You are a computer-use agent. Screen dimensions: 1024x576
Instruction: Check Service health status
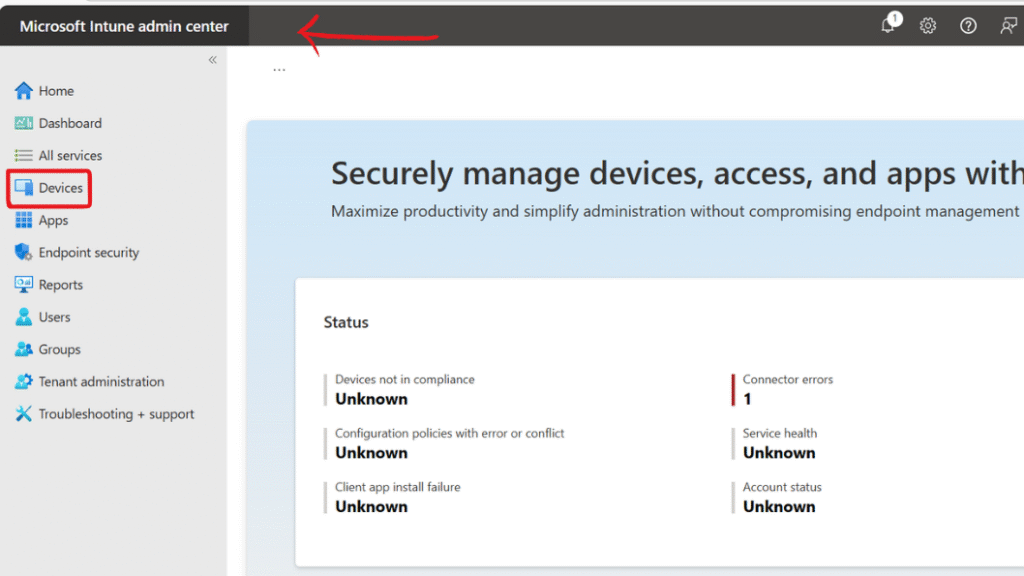point(780,433)
